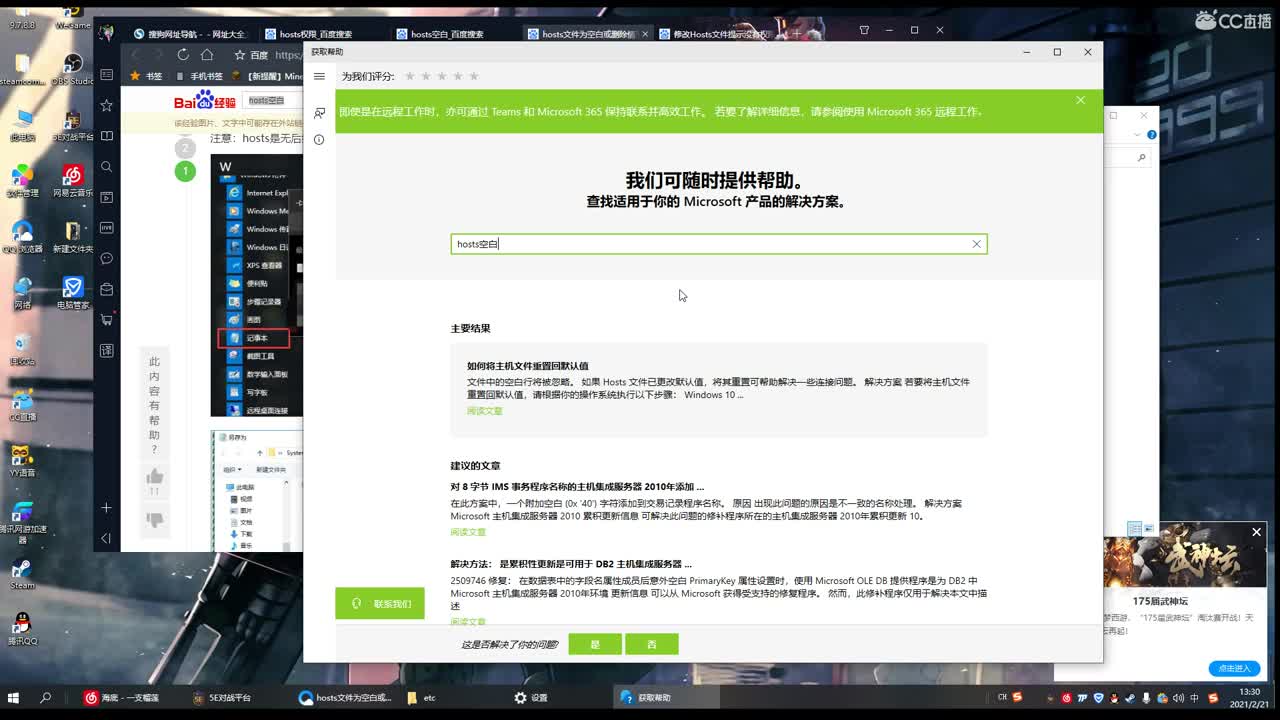
Task: Switch to 设置 in taskbar
Action: click(x=530, y=698)
